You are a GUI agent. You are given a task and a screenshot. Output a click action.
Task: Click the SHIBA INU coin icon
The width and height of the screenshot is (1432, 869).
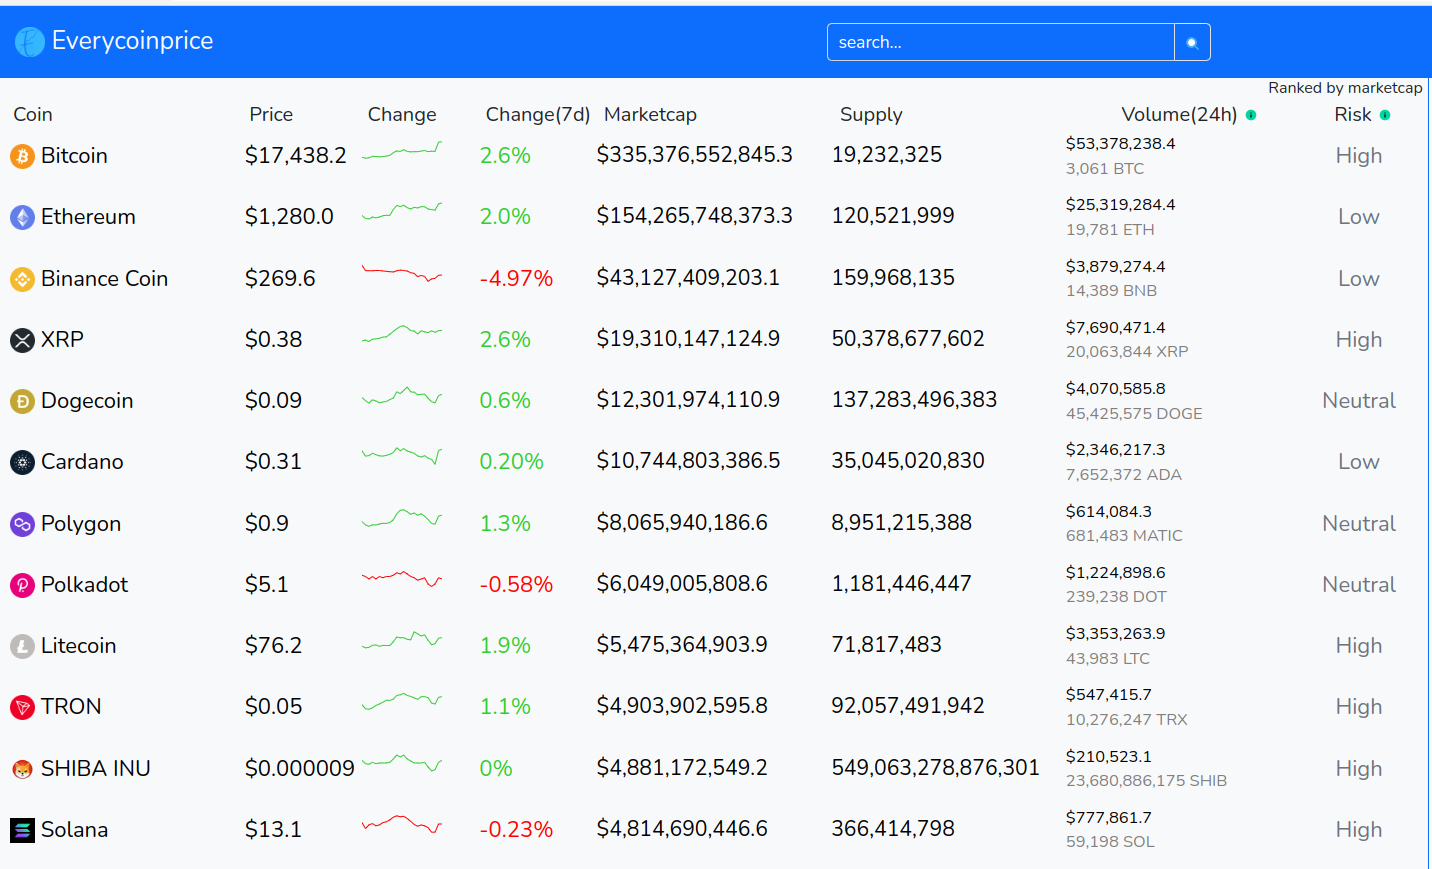point(22,769)
